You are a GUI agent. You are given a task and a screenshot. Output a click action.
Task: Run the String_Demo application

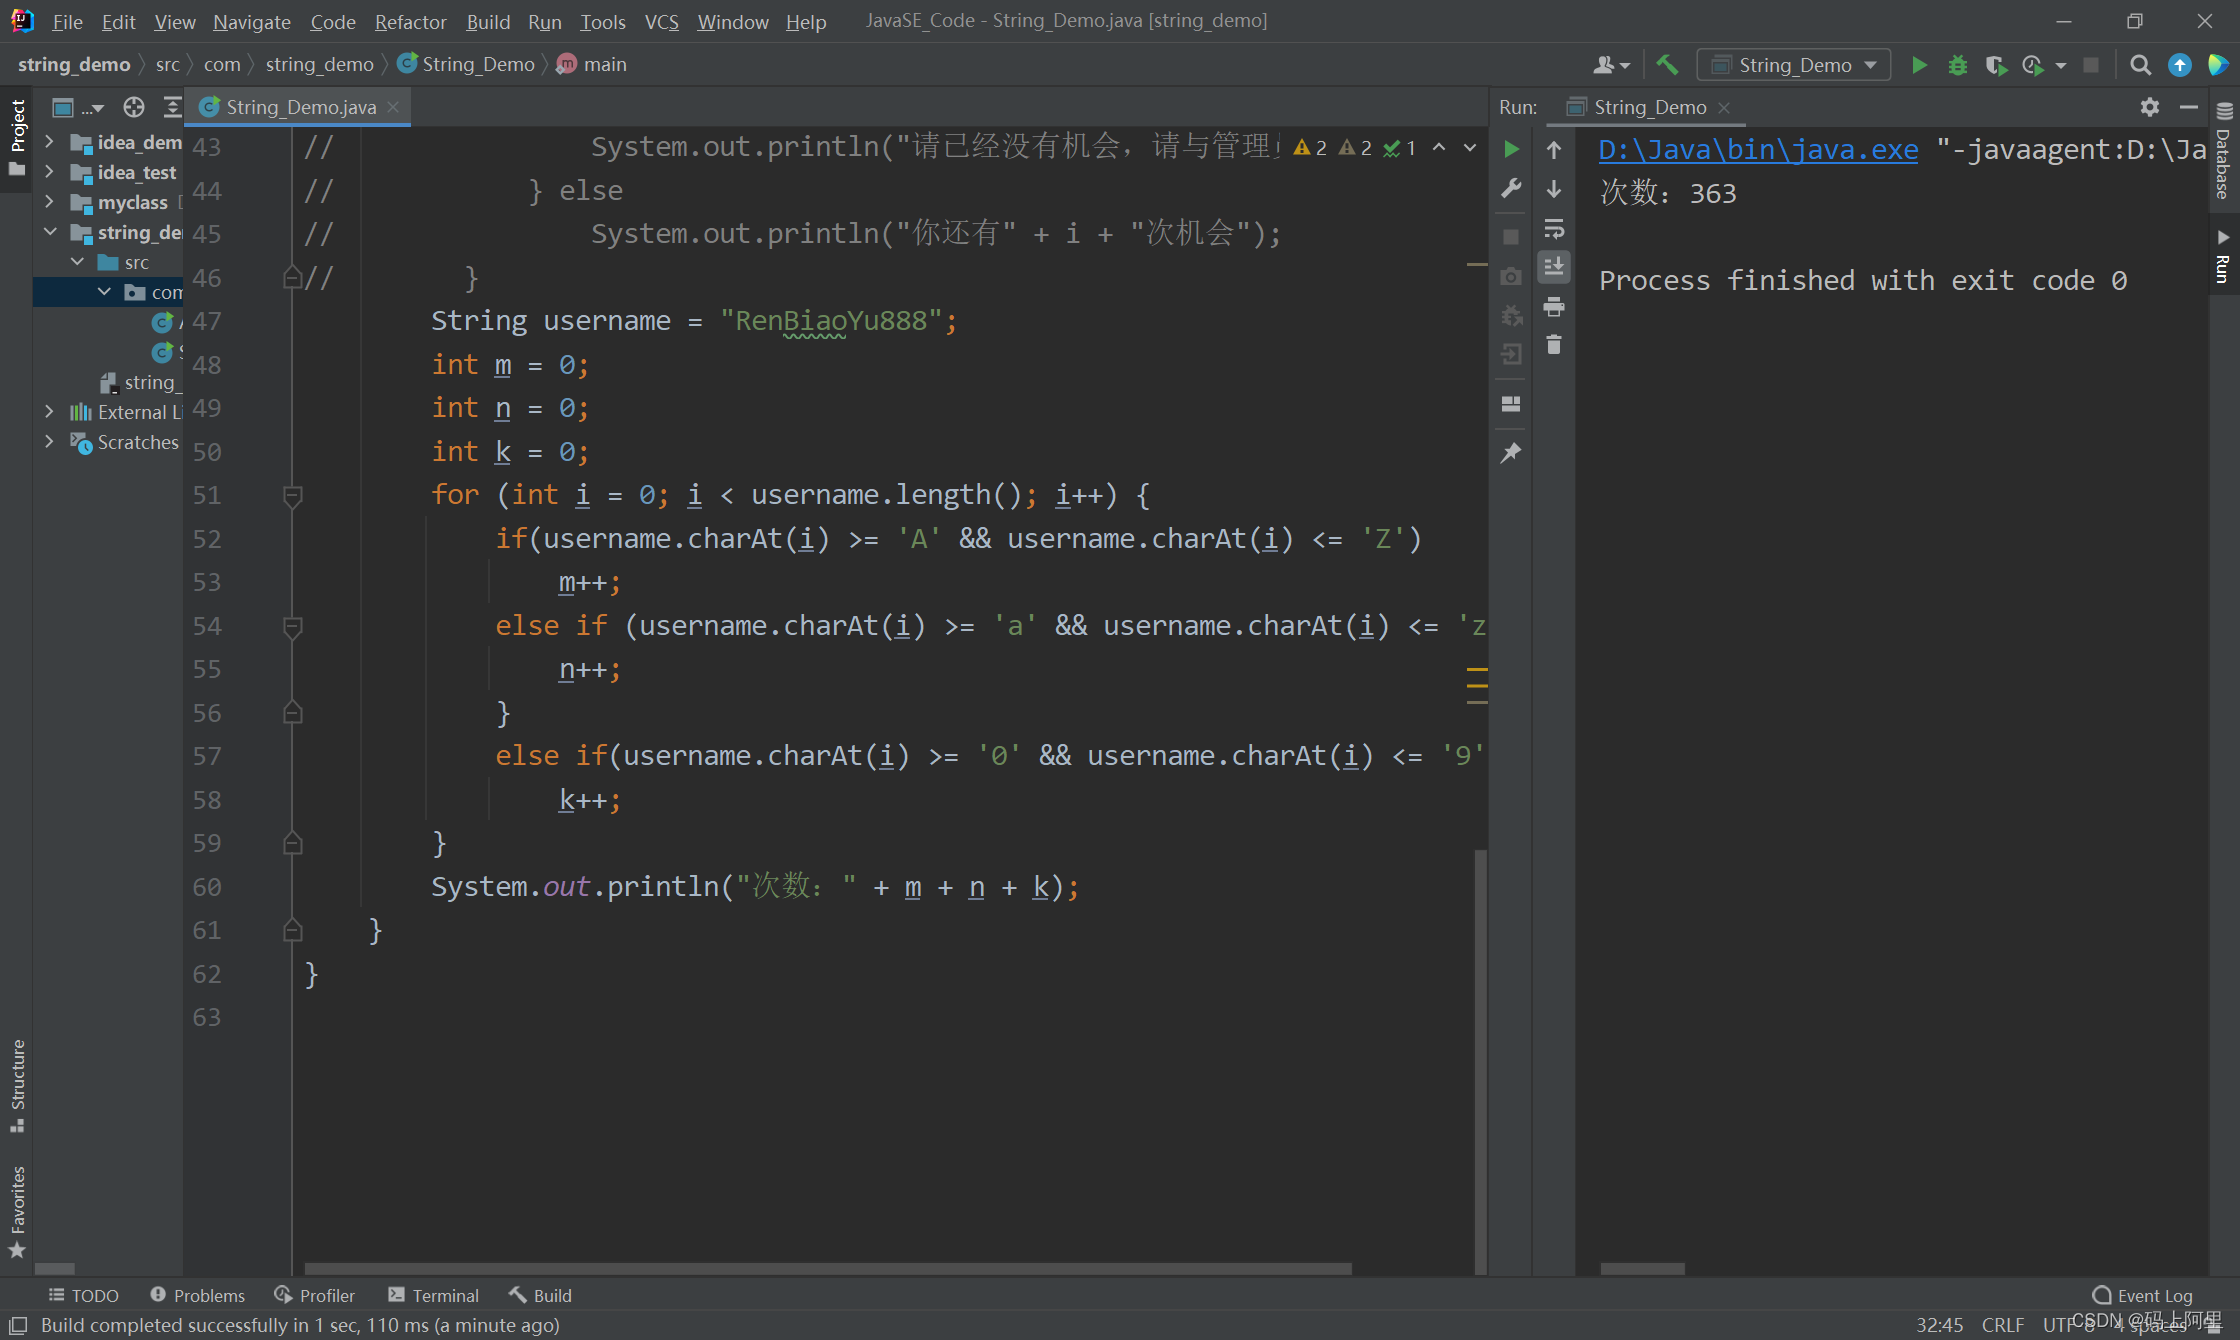tap(1918, 64)
